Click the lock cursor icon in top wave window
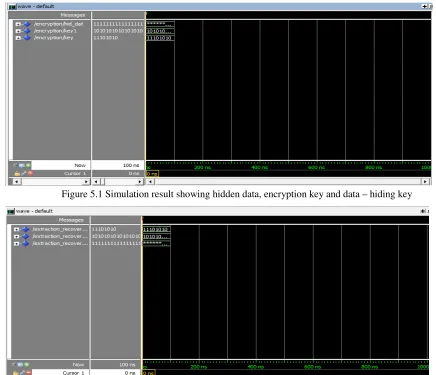 tap(17, 173)
